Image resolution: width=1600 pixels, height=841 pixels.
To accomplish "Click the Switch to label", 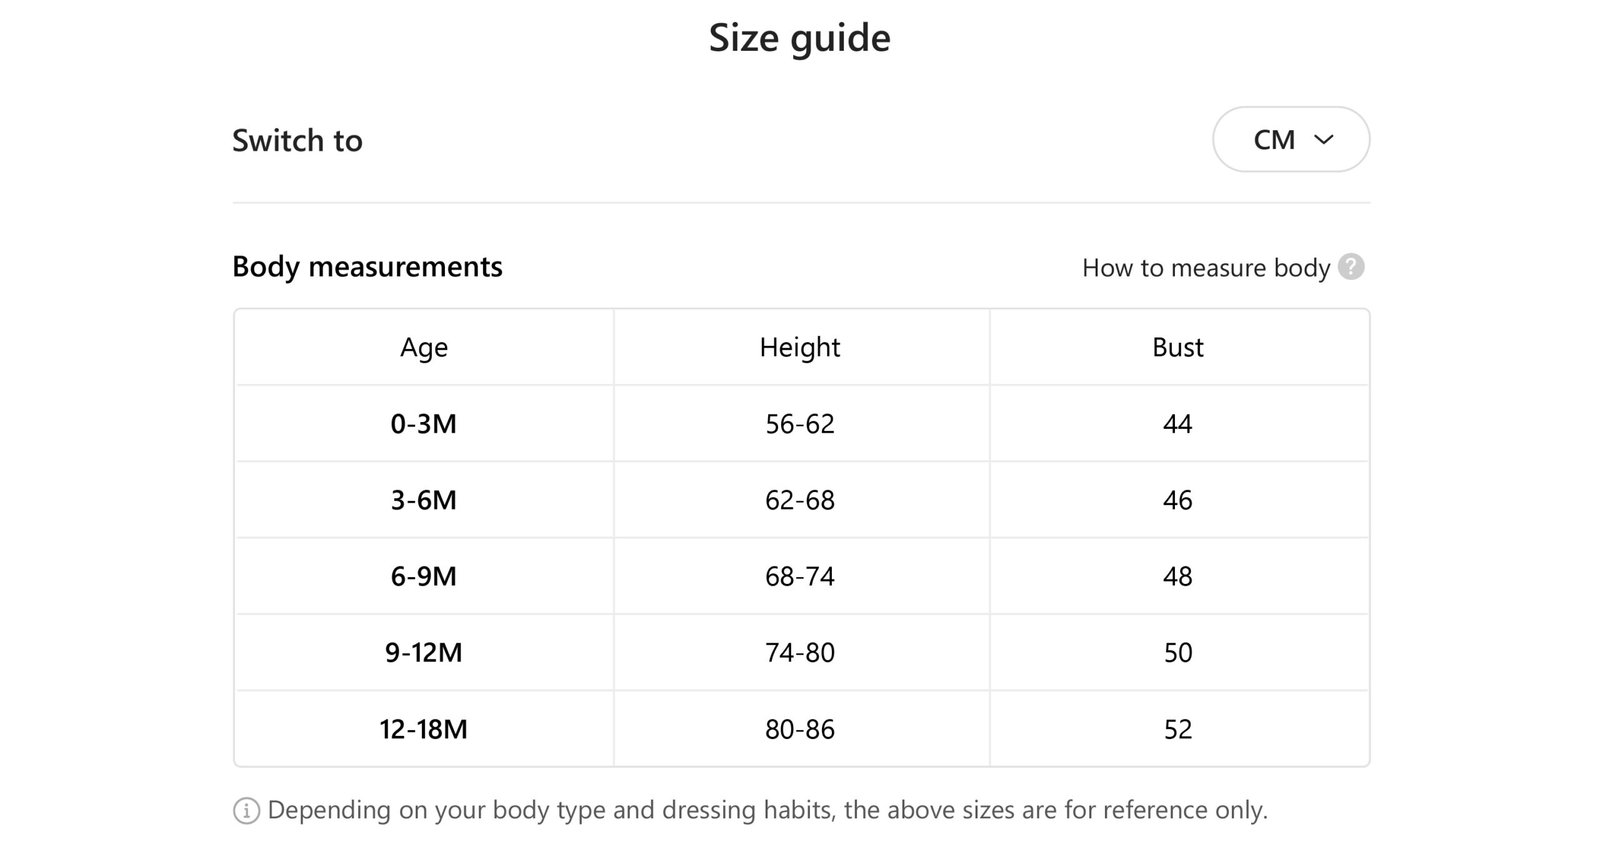I will coord(297,140).
